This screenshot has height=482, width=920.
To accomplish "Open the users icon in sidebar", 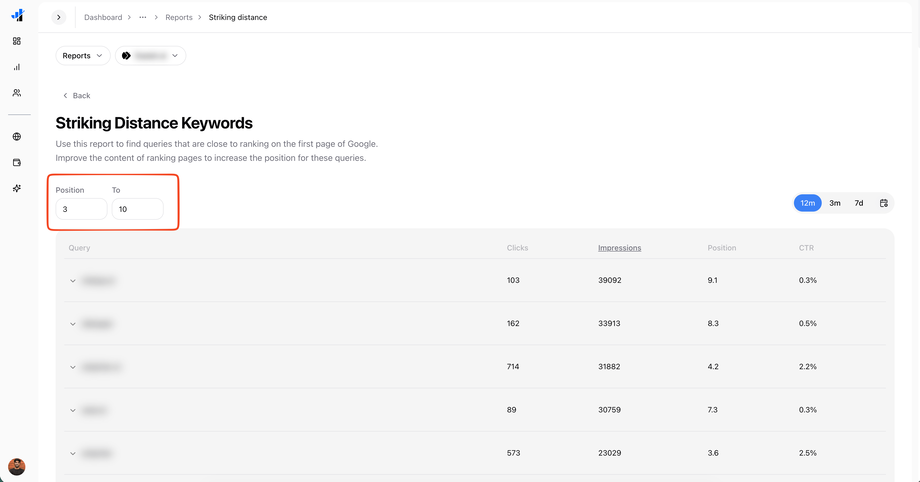I will point(17,93).
